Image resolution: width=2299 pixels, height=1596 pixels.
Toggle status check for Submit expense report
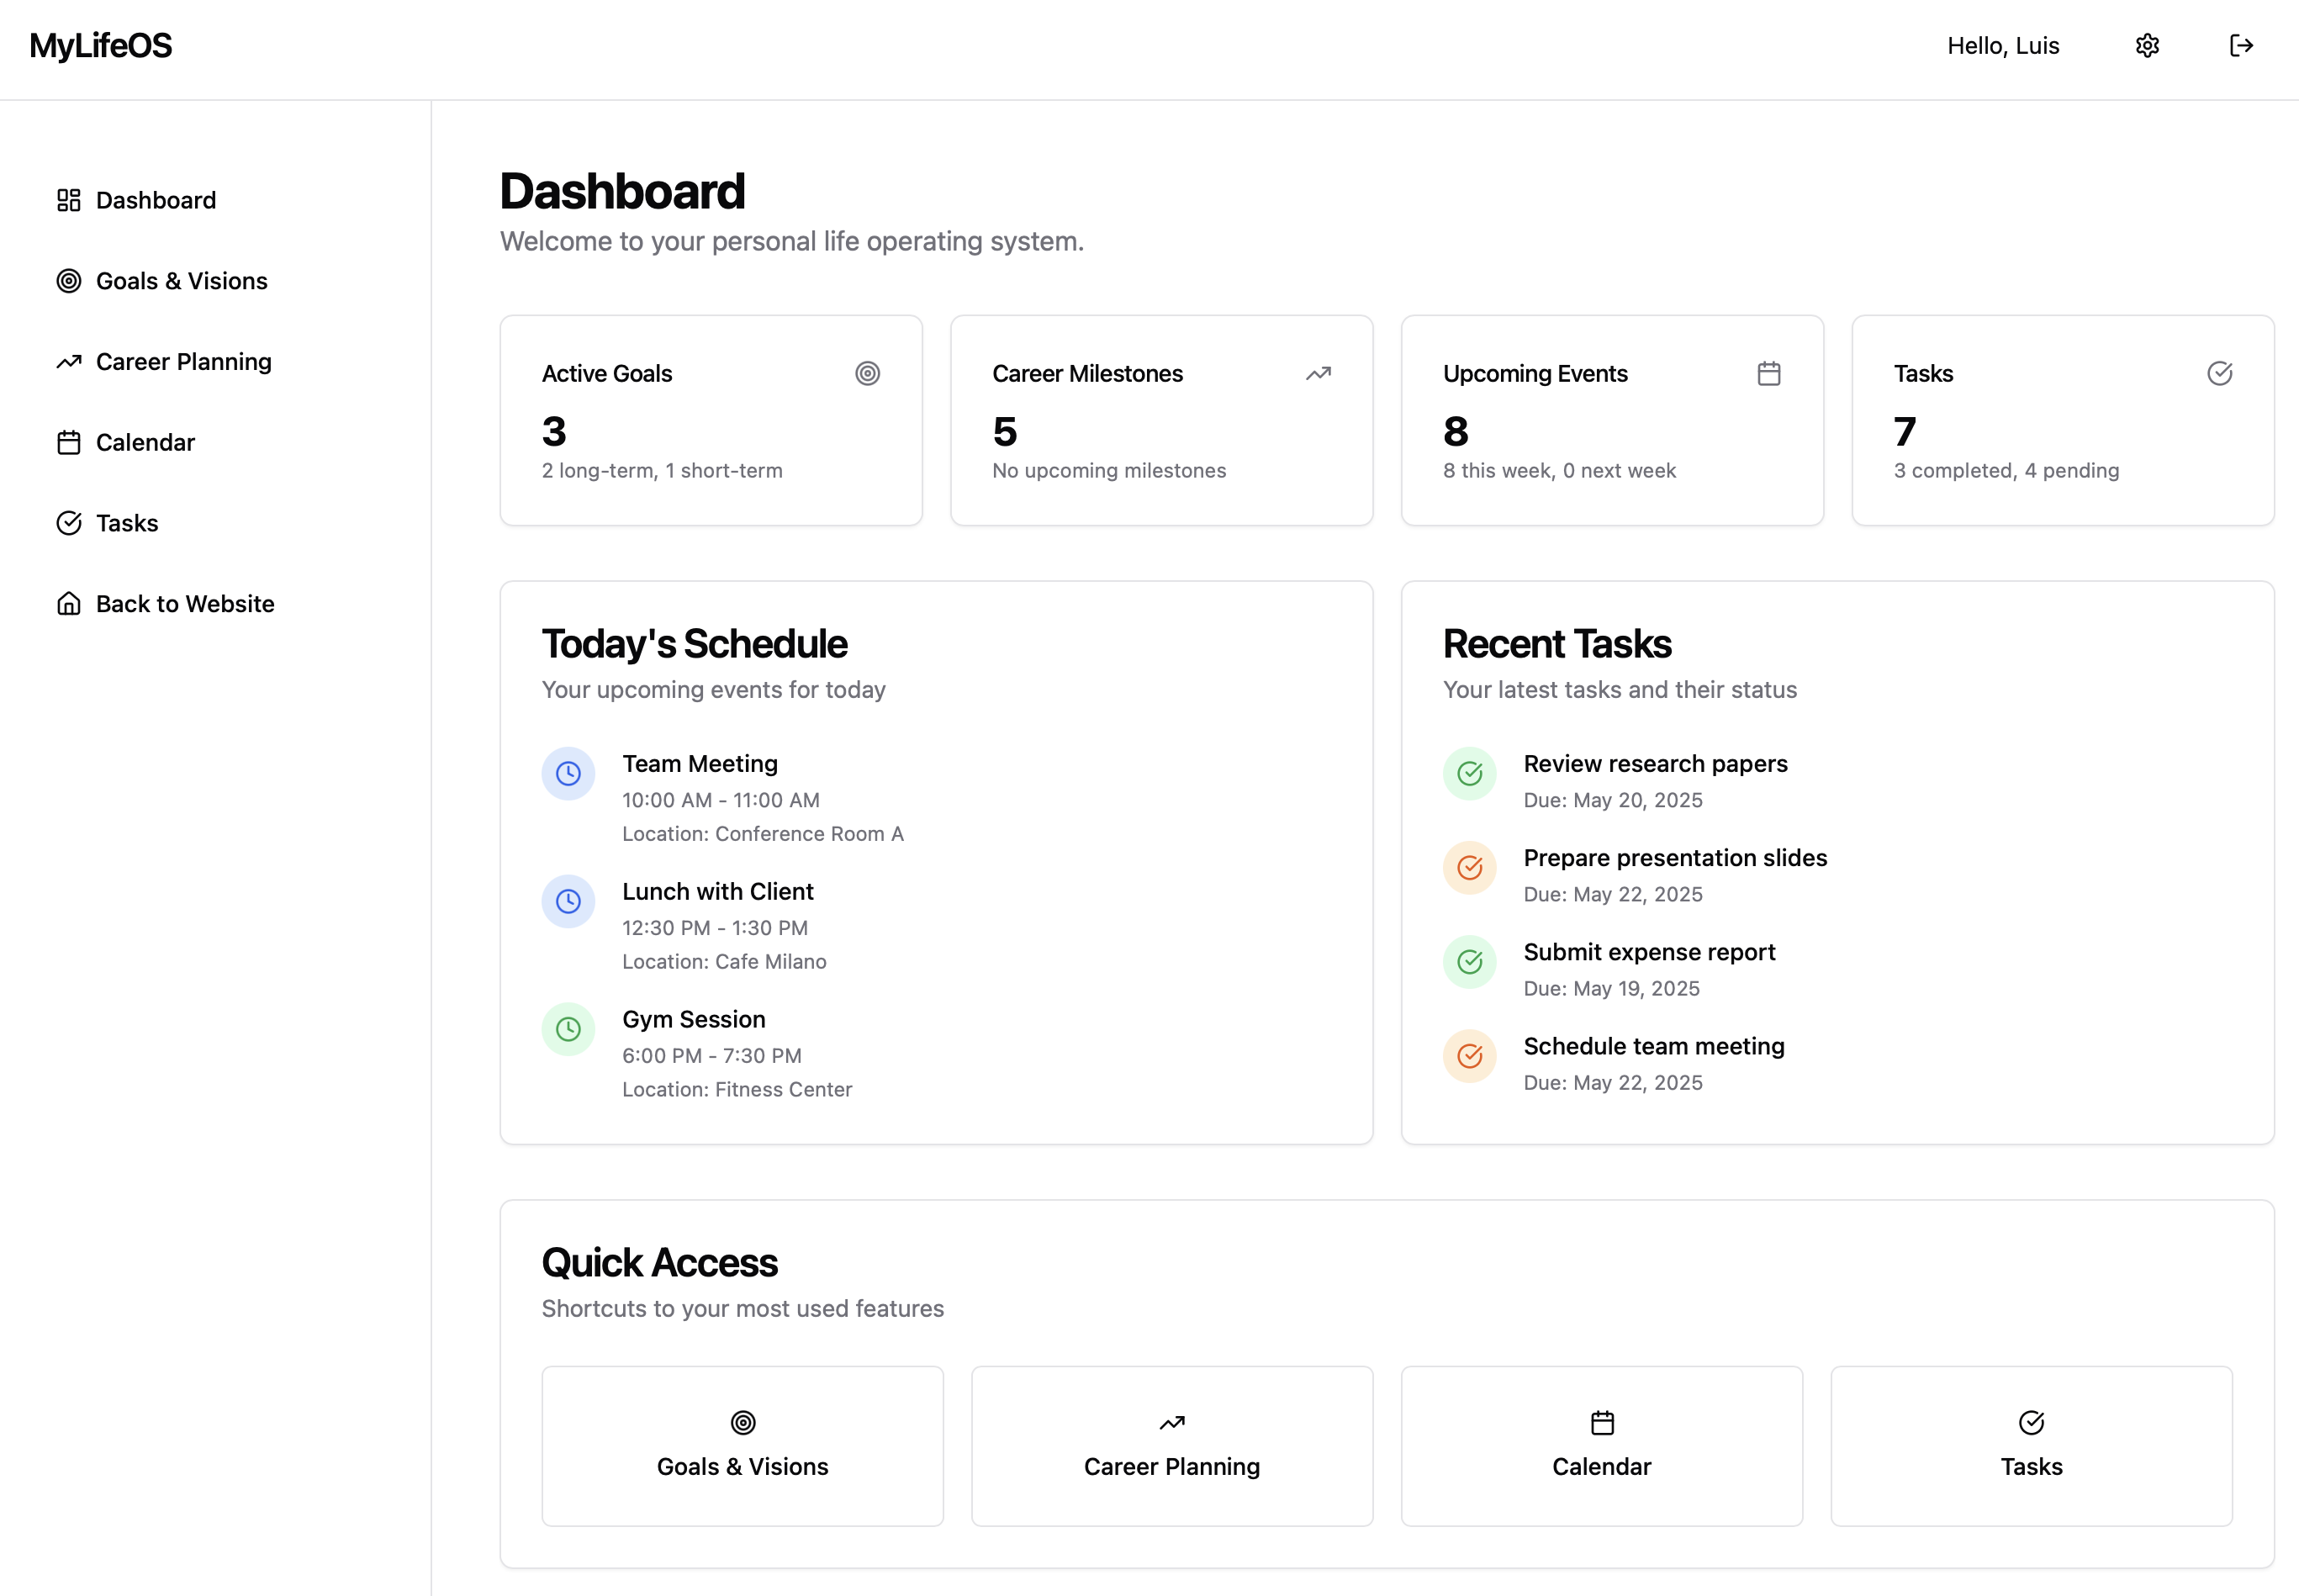tap(1469, 962)
